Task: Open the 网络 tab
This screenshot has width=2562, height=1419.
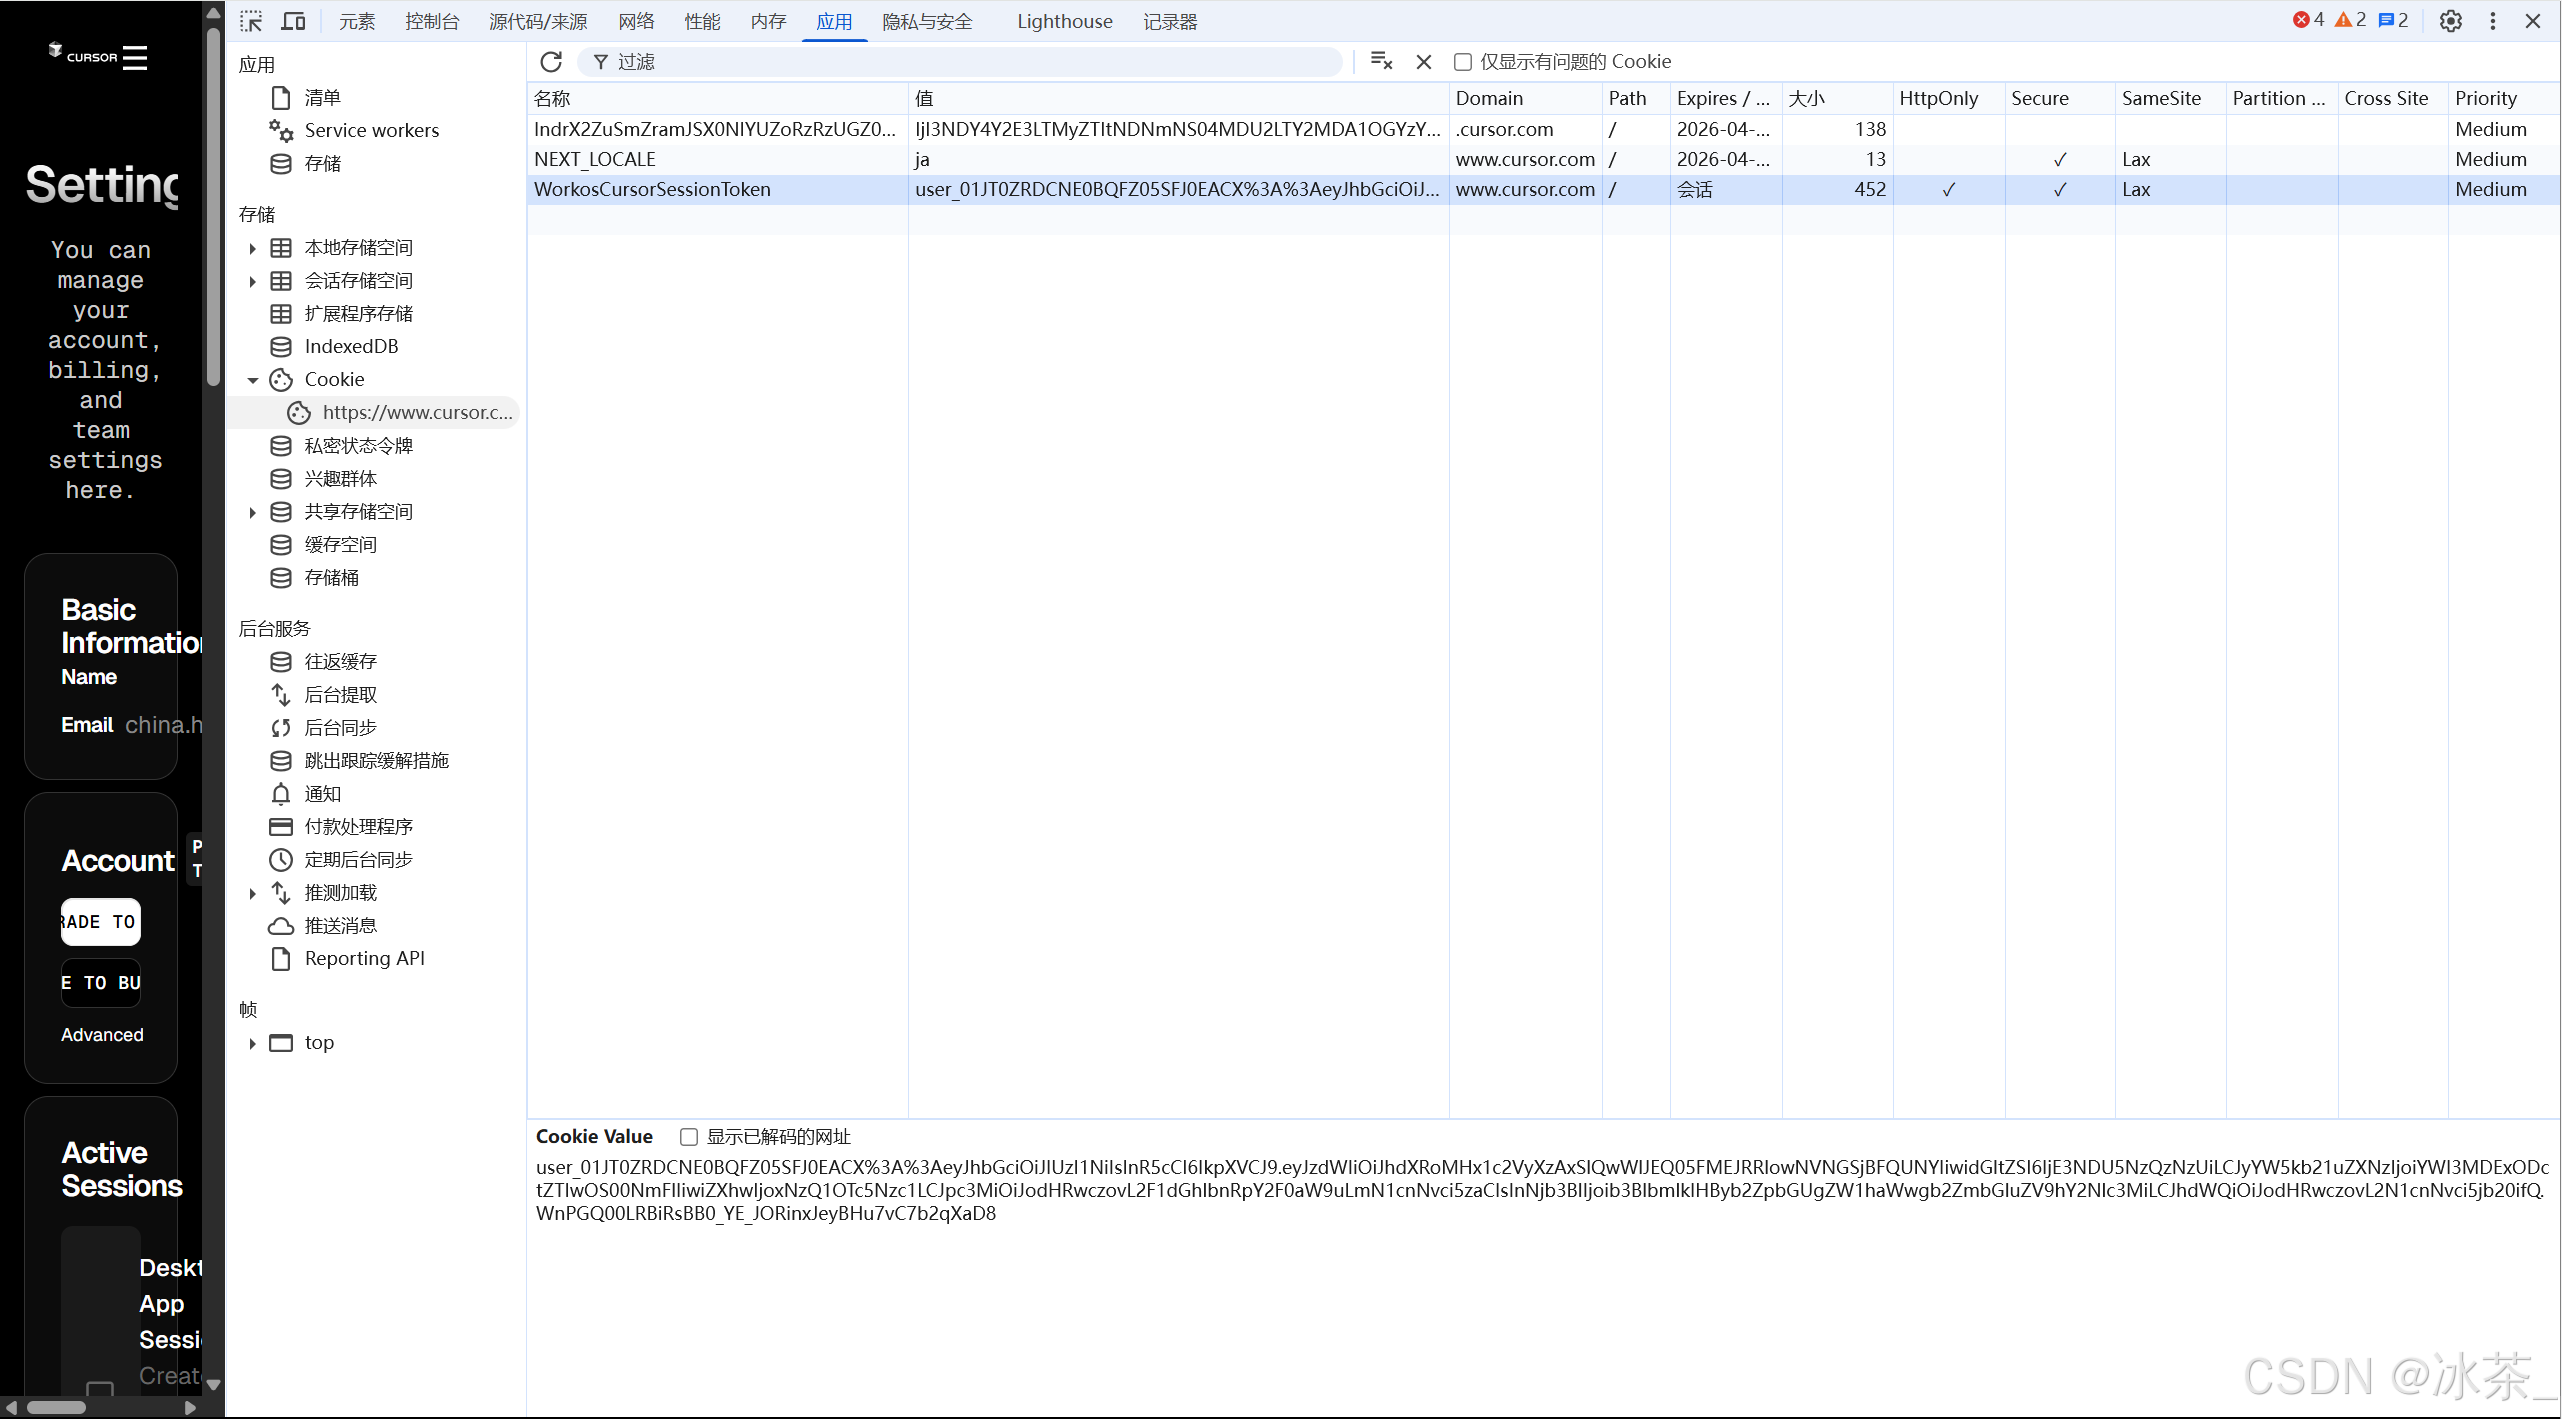Action: click(x=636, y=21)
